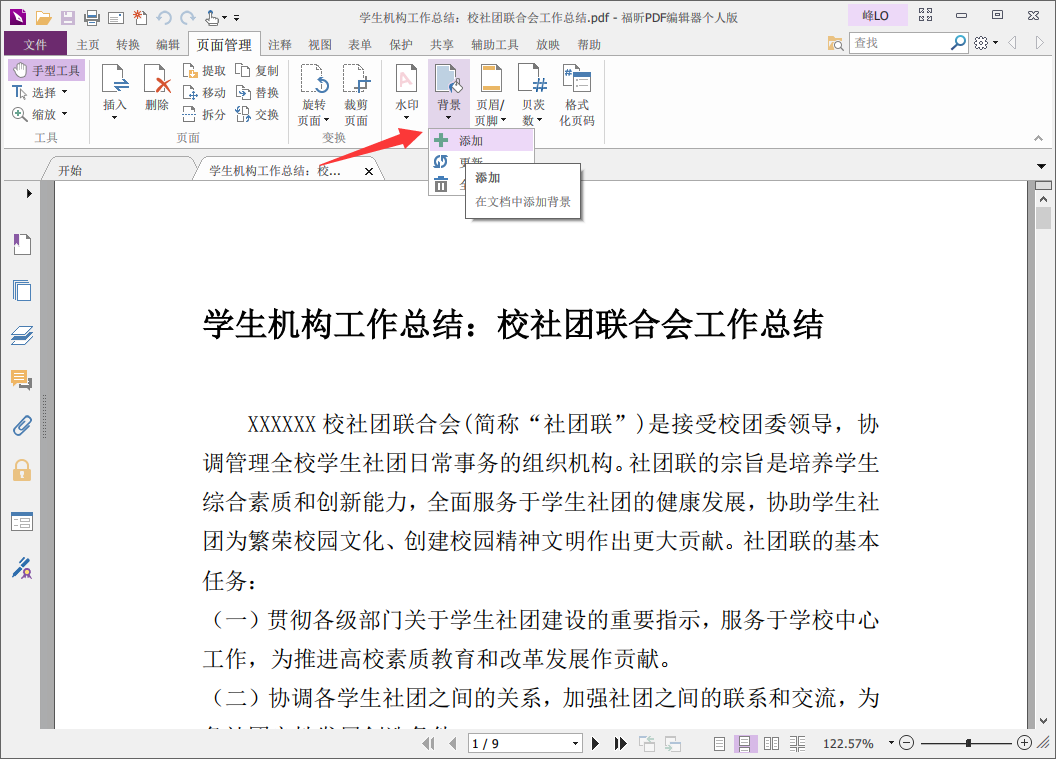The image size is (1056, 759).
Task: Choose Extract pages (提取)
Action: tap(204, 70)
